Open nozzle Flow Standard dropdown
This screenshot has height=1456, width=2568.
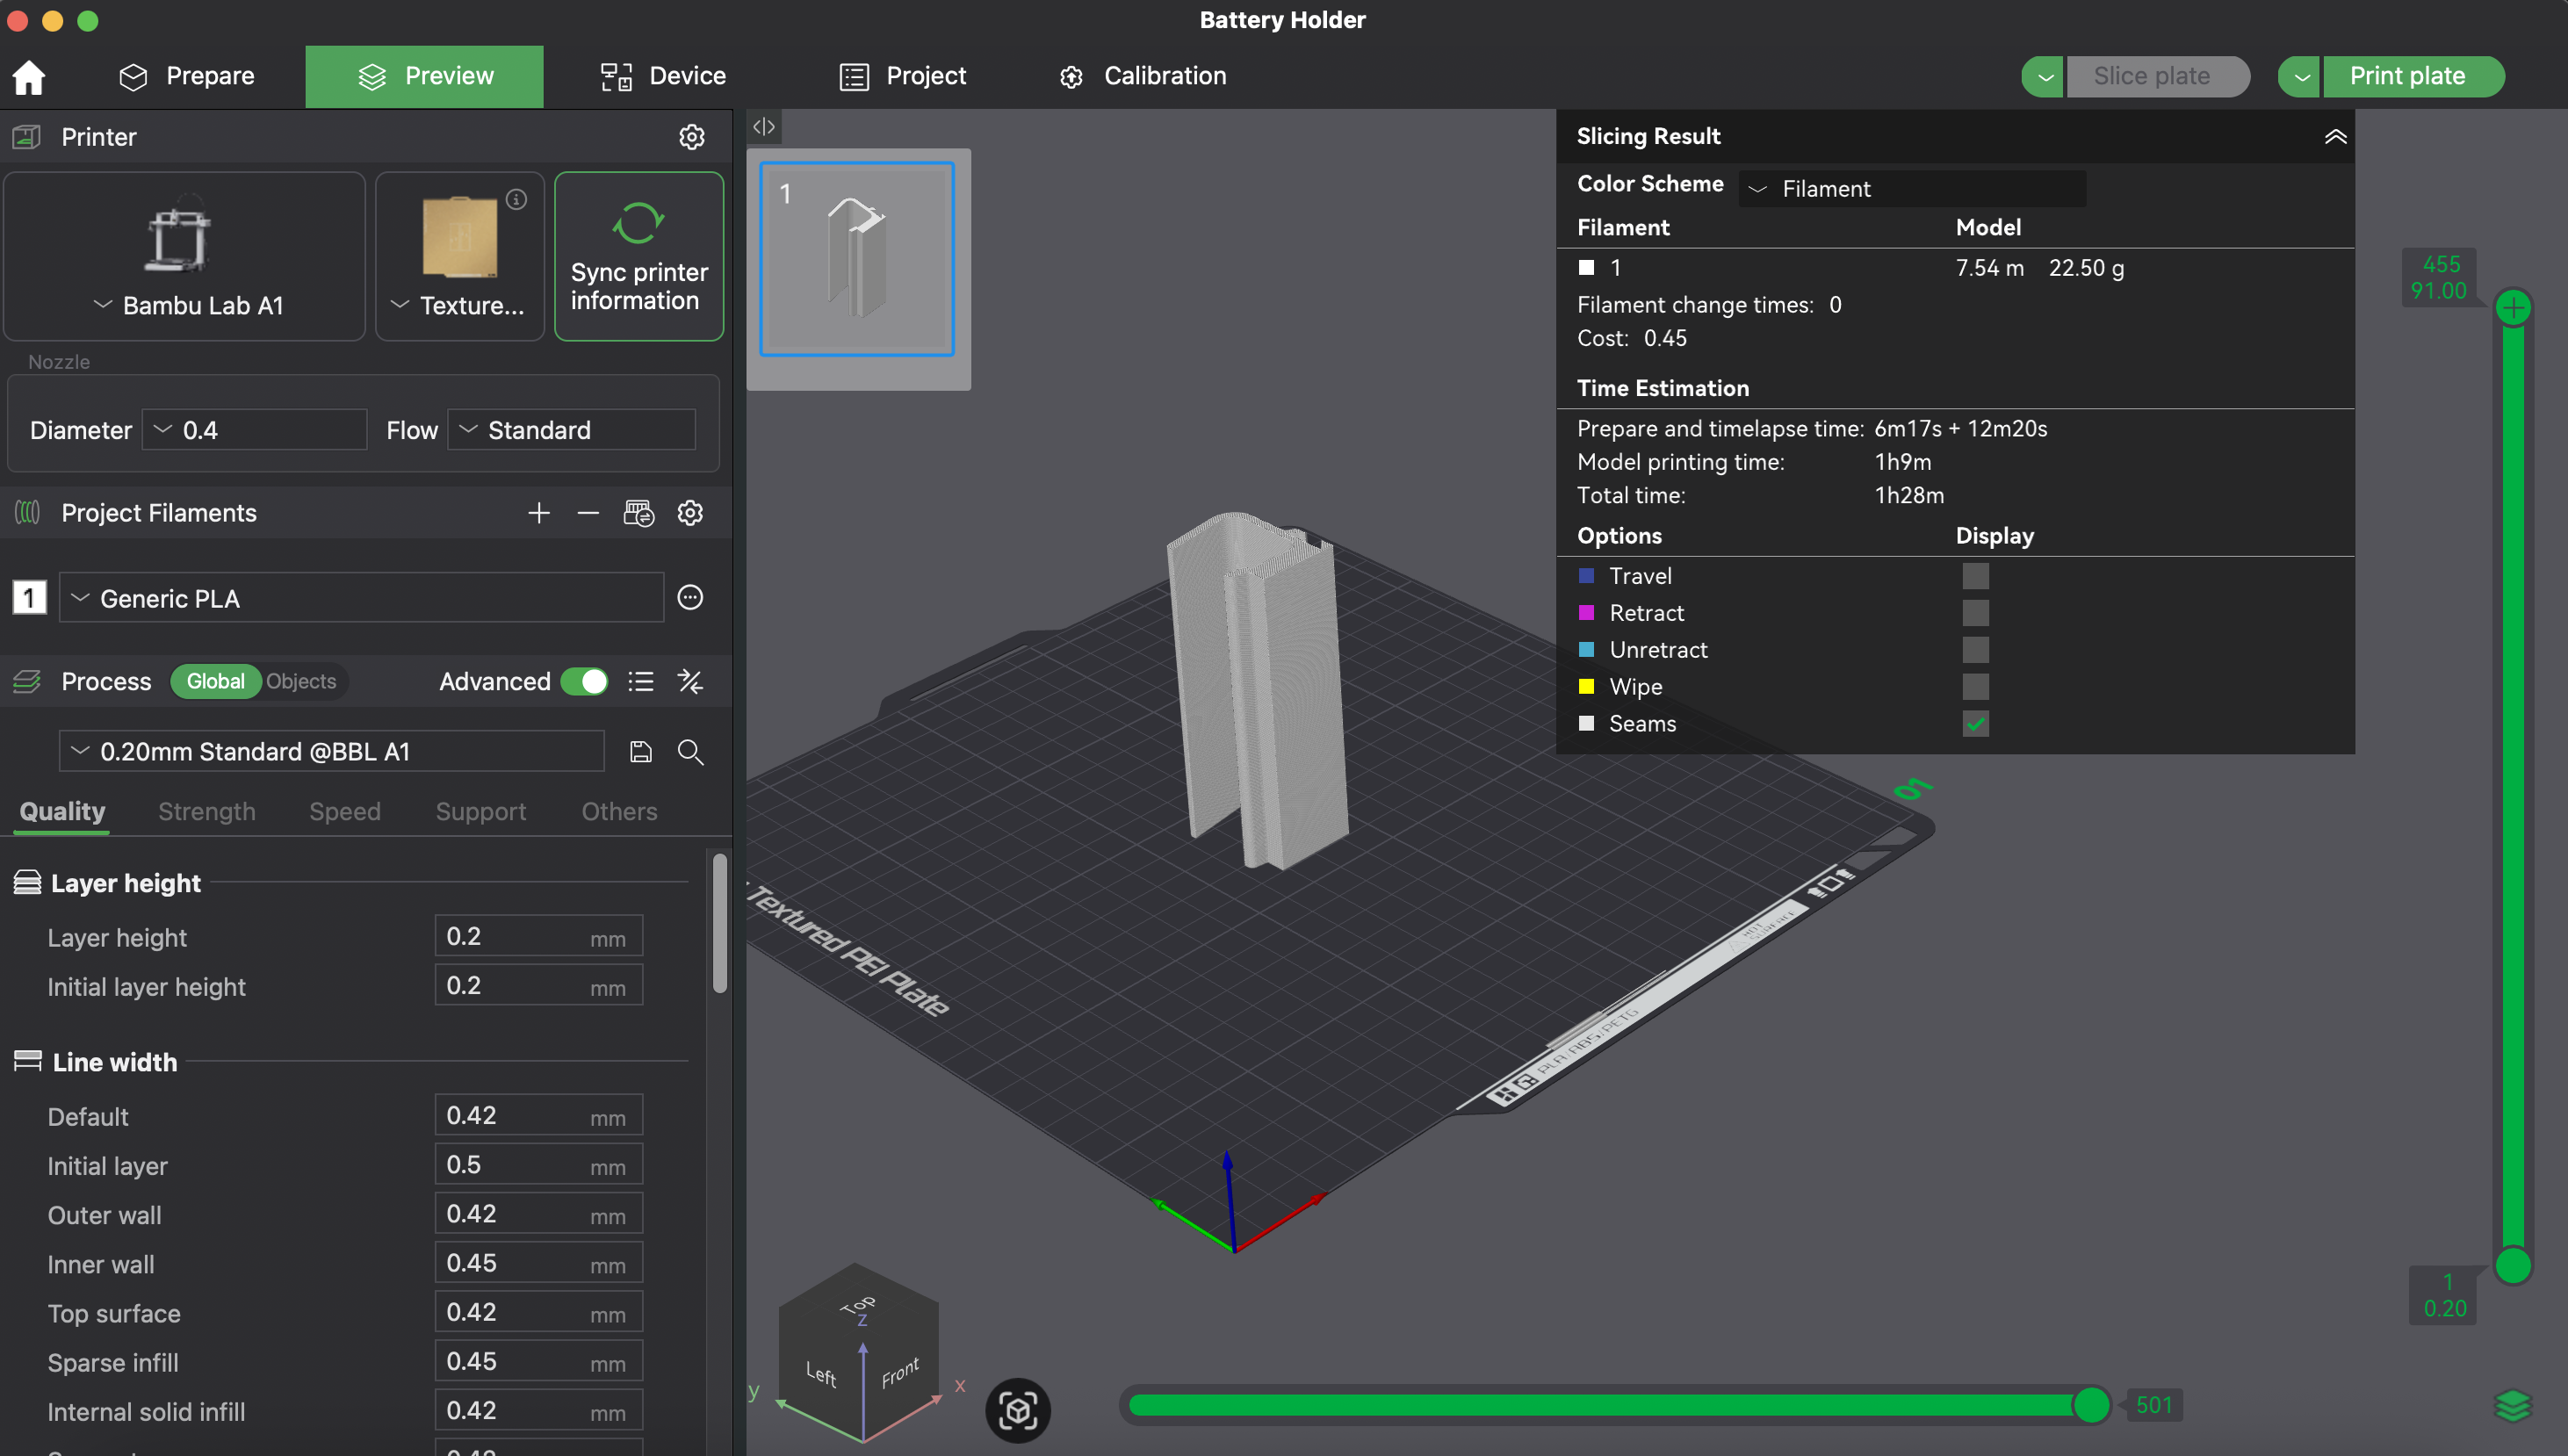(x=571, y=430)
